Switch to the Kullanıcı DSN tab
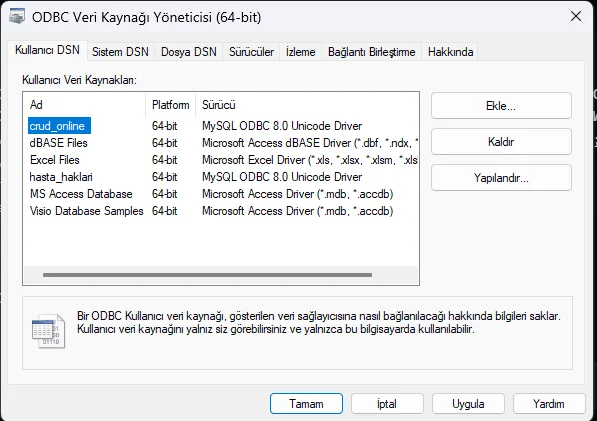This screenshot has height=421, width=597. 48,50
